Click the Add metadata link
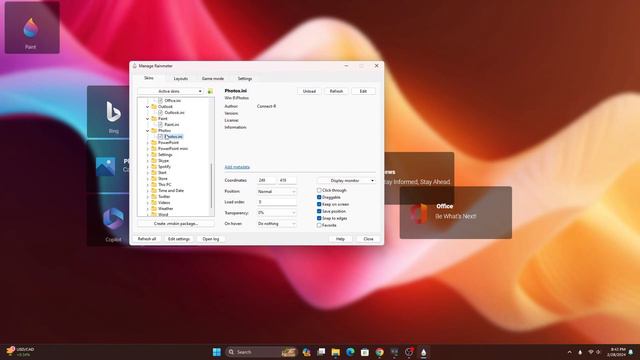640x360 pixels. pos(237,167)
